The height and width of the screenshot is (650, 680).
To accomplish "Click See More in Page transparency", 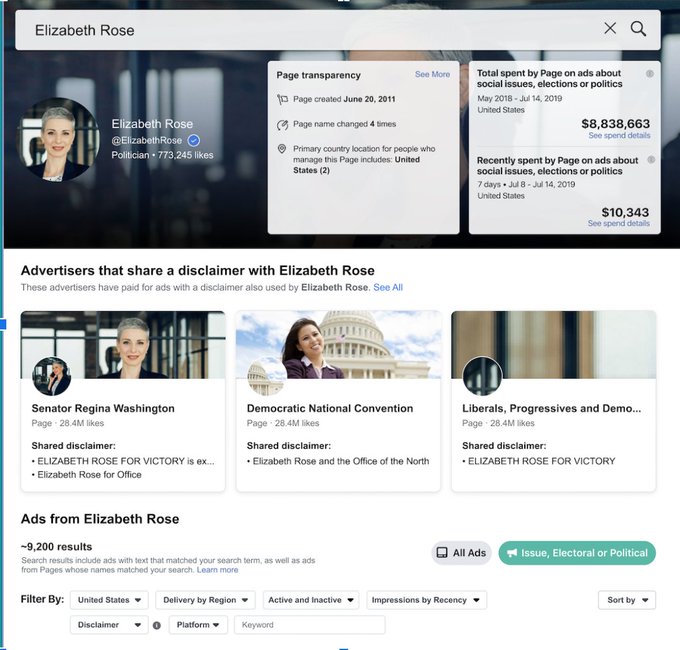I will [432, 75].
